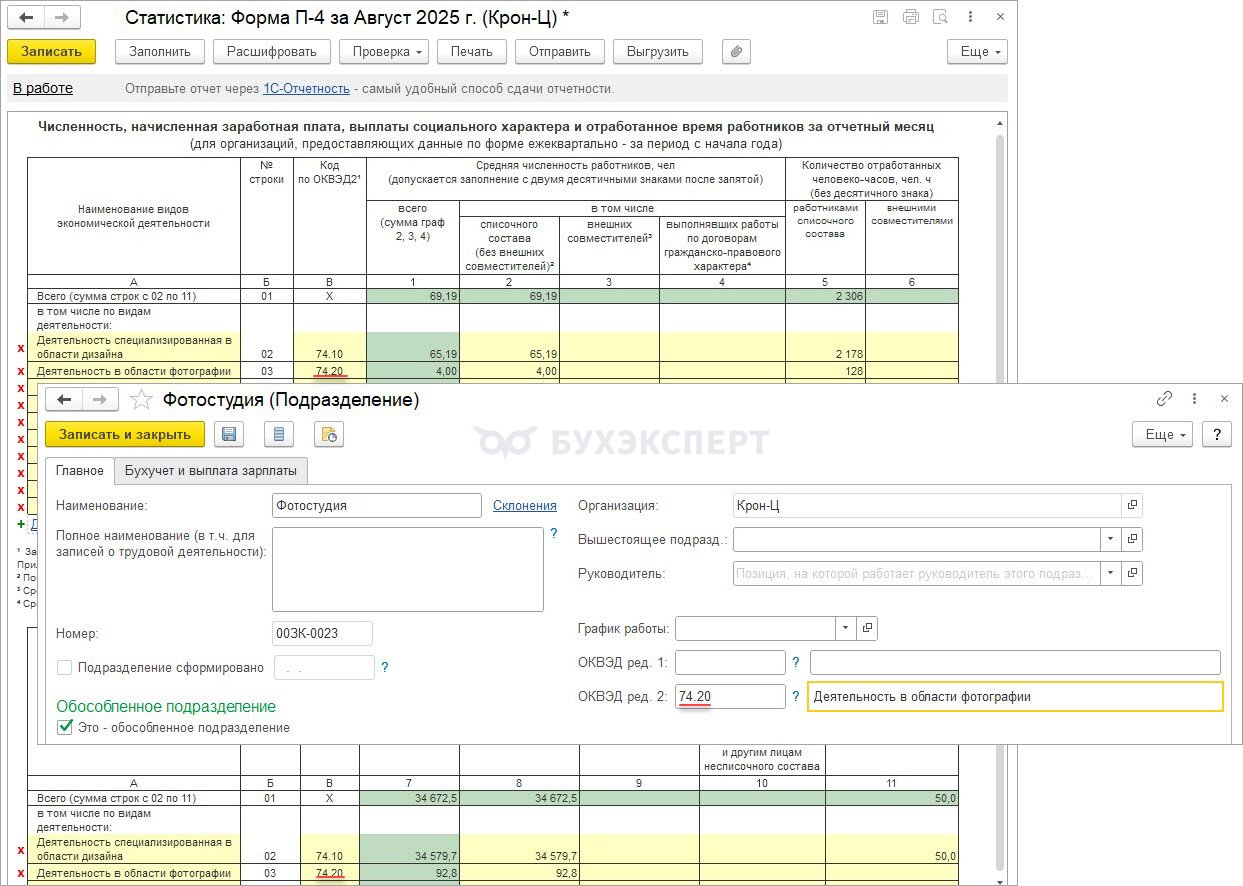Open the График работы dropdown list
Screen dimensions: 1243x886
846,628
